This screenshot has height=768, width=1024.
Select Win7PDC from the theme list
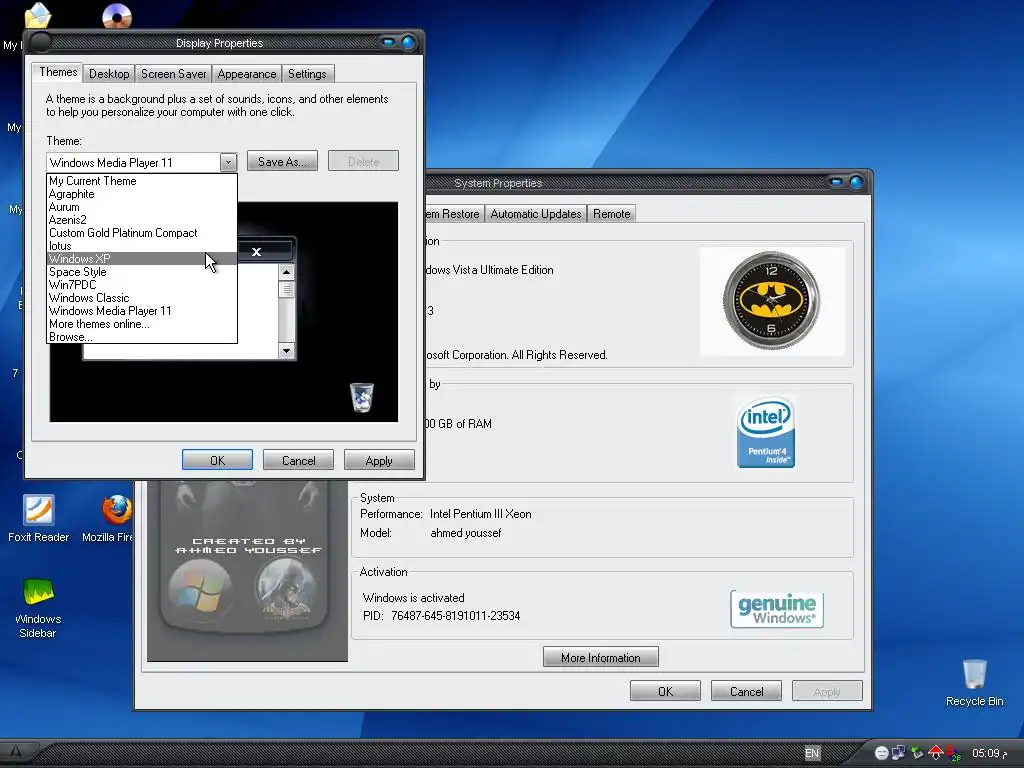142,285
